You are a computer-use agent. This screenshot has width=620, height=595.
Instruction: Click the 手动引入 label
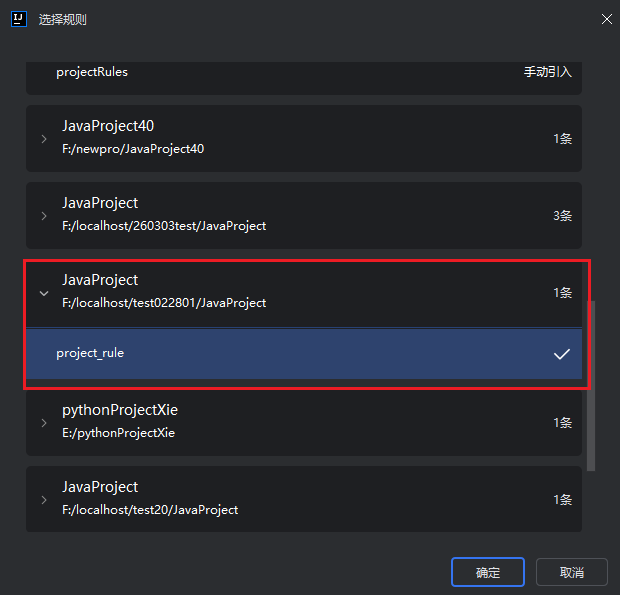548,72
